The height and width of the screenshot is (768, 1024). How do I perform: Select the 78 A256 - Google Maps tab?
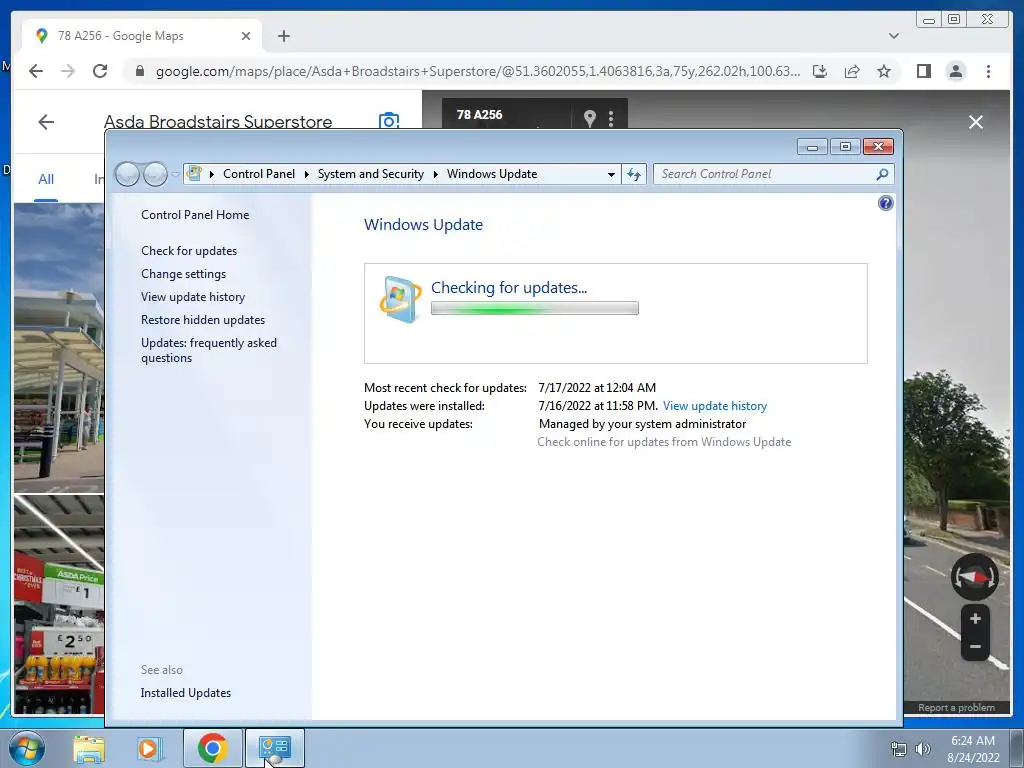[x=142, y=36]
